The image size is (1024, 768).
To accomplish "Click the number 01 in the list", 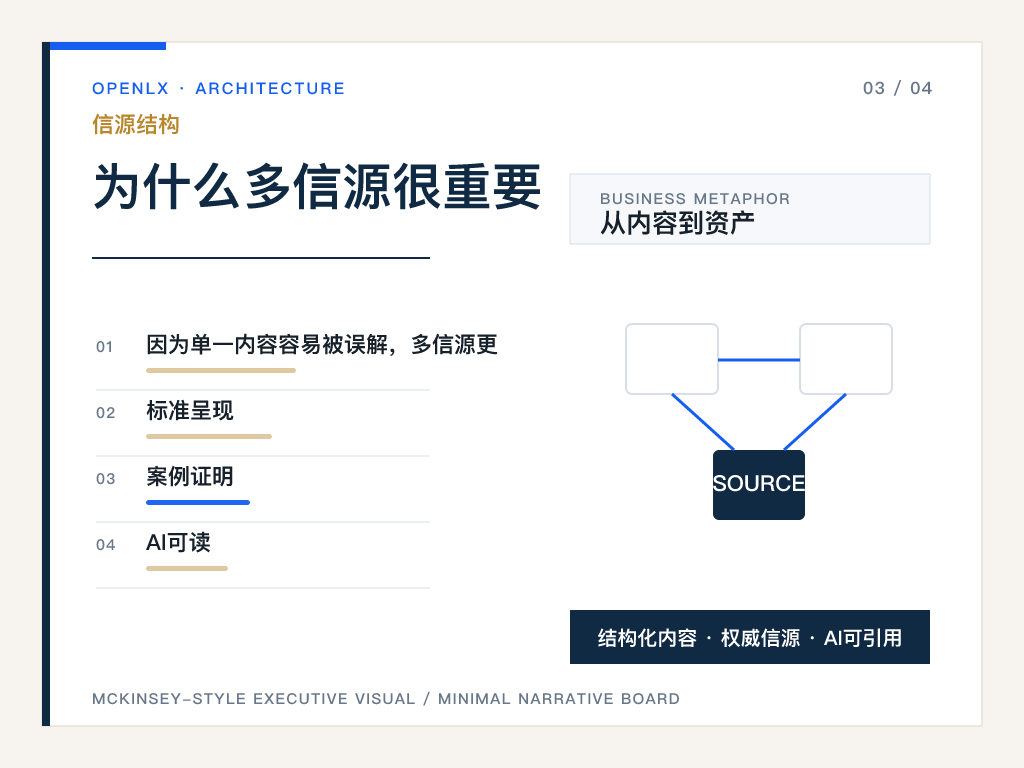I will 104,347.
